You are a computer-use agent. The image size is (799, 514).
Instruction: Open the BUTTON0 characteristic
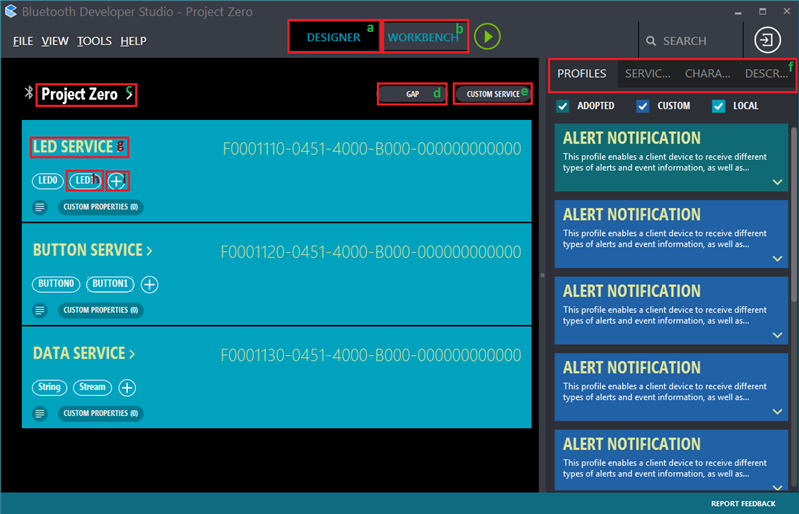pyautogui.click(x=56, y=284)
